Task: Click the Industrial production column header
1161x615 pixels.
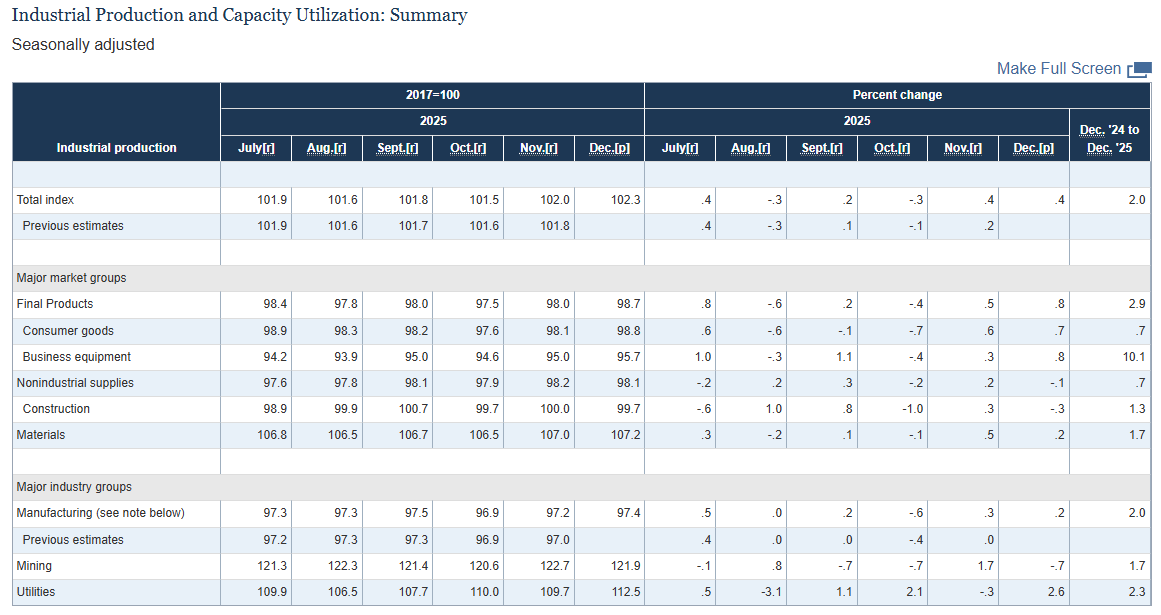Action: click(116, 148)
